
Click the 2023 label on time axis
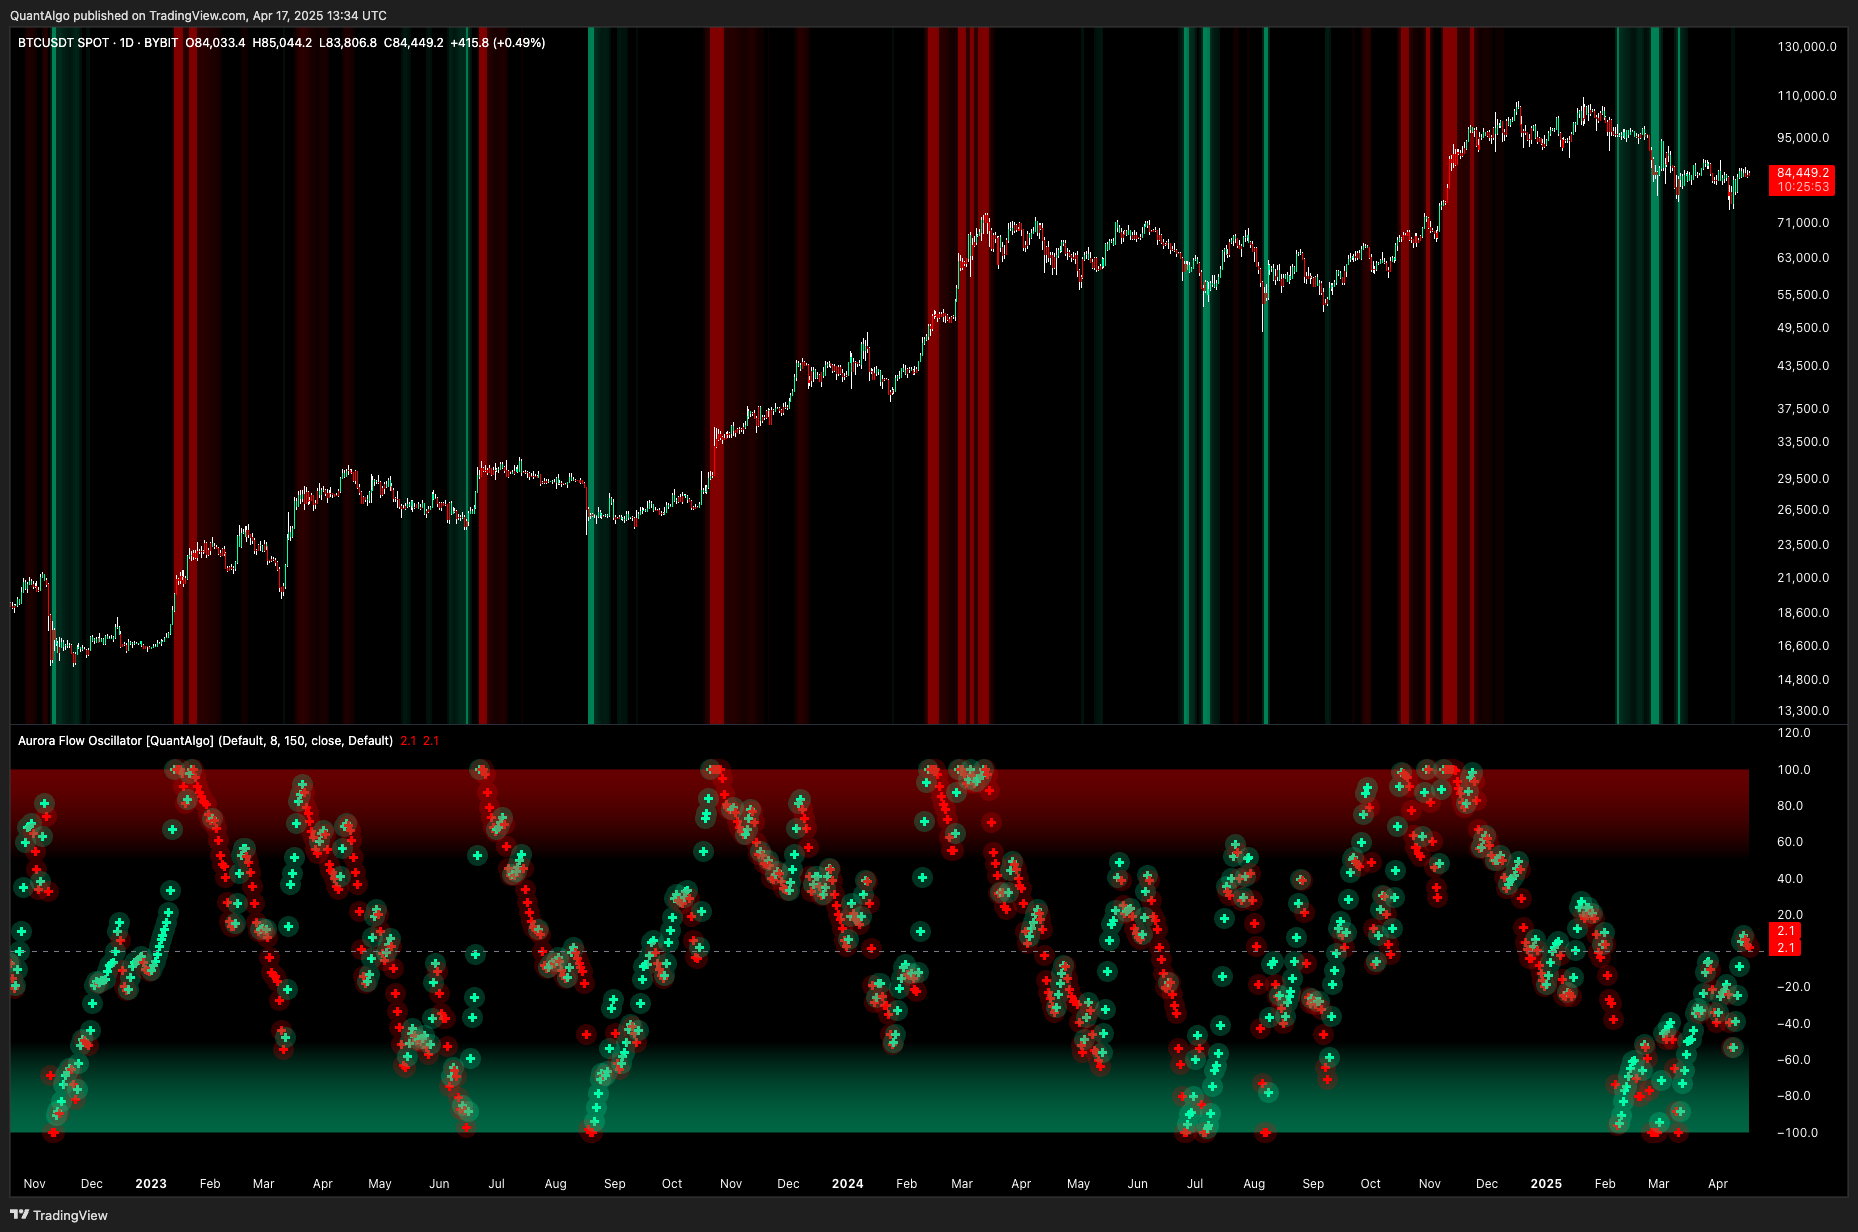click(151, 1184)
